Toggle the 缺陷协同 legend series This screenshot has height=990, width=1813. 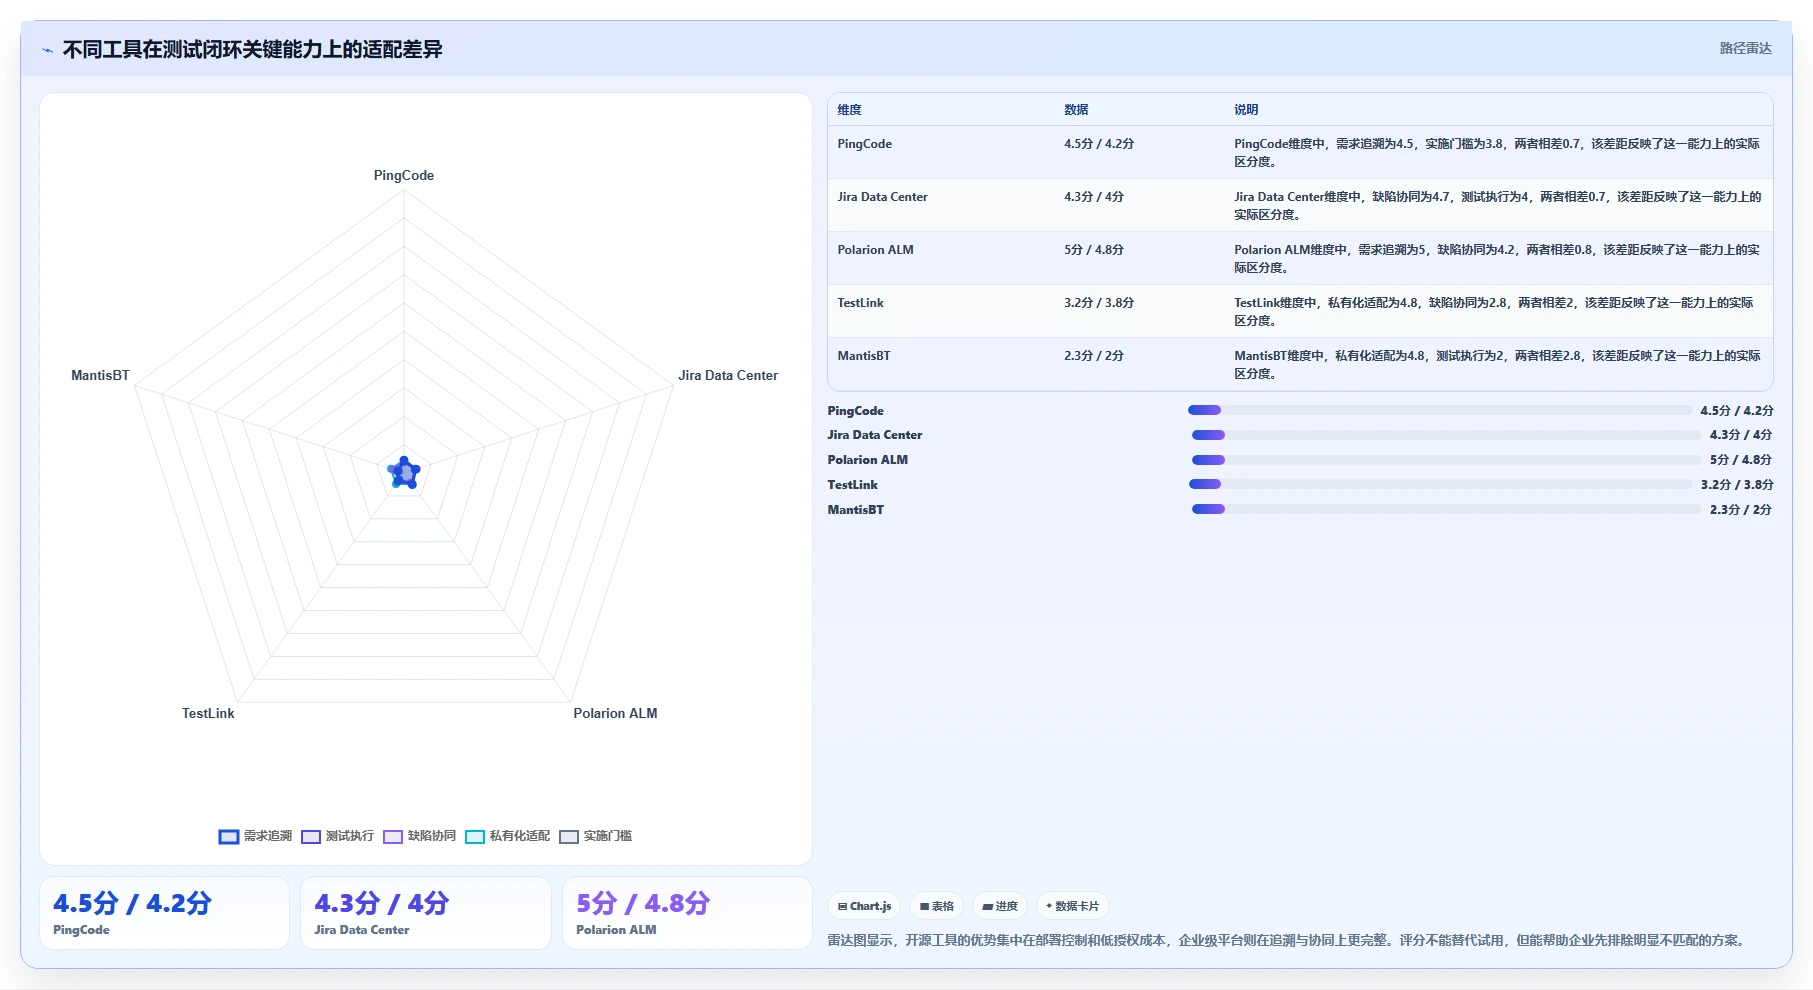[419, 836]
